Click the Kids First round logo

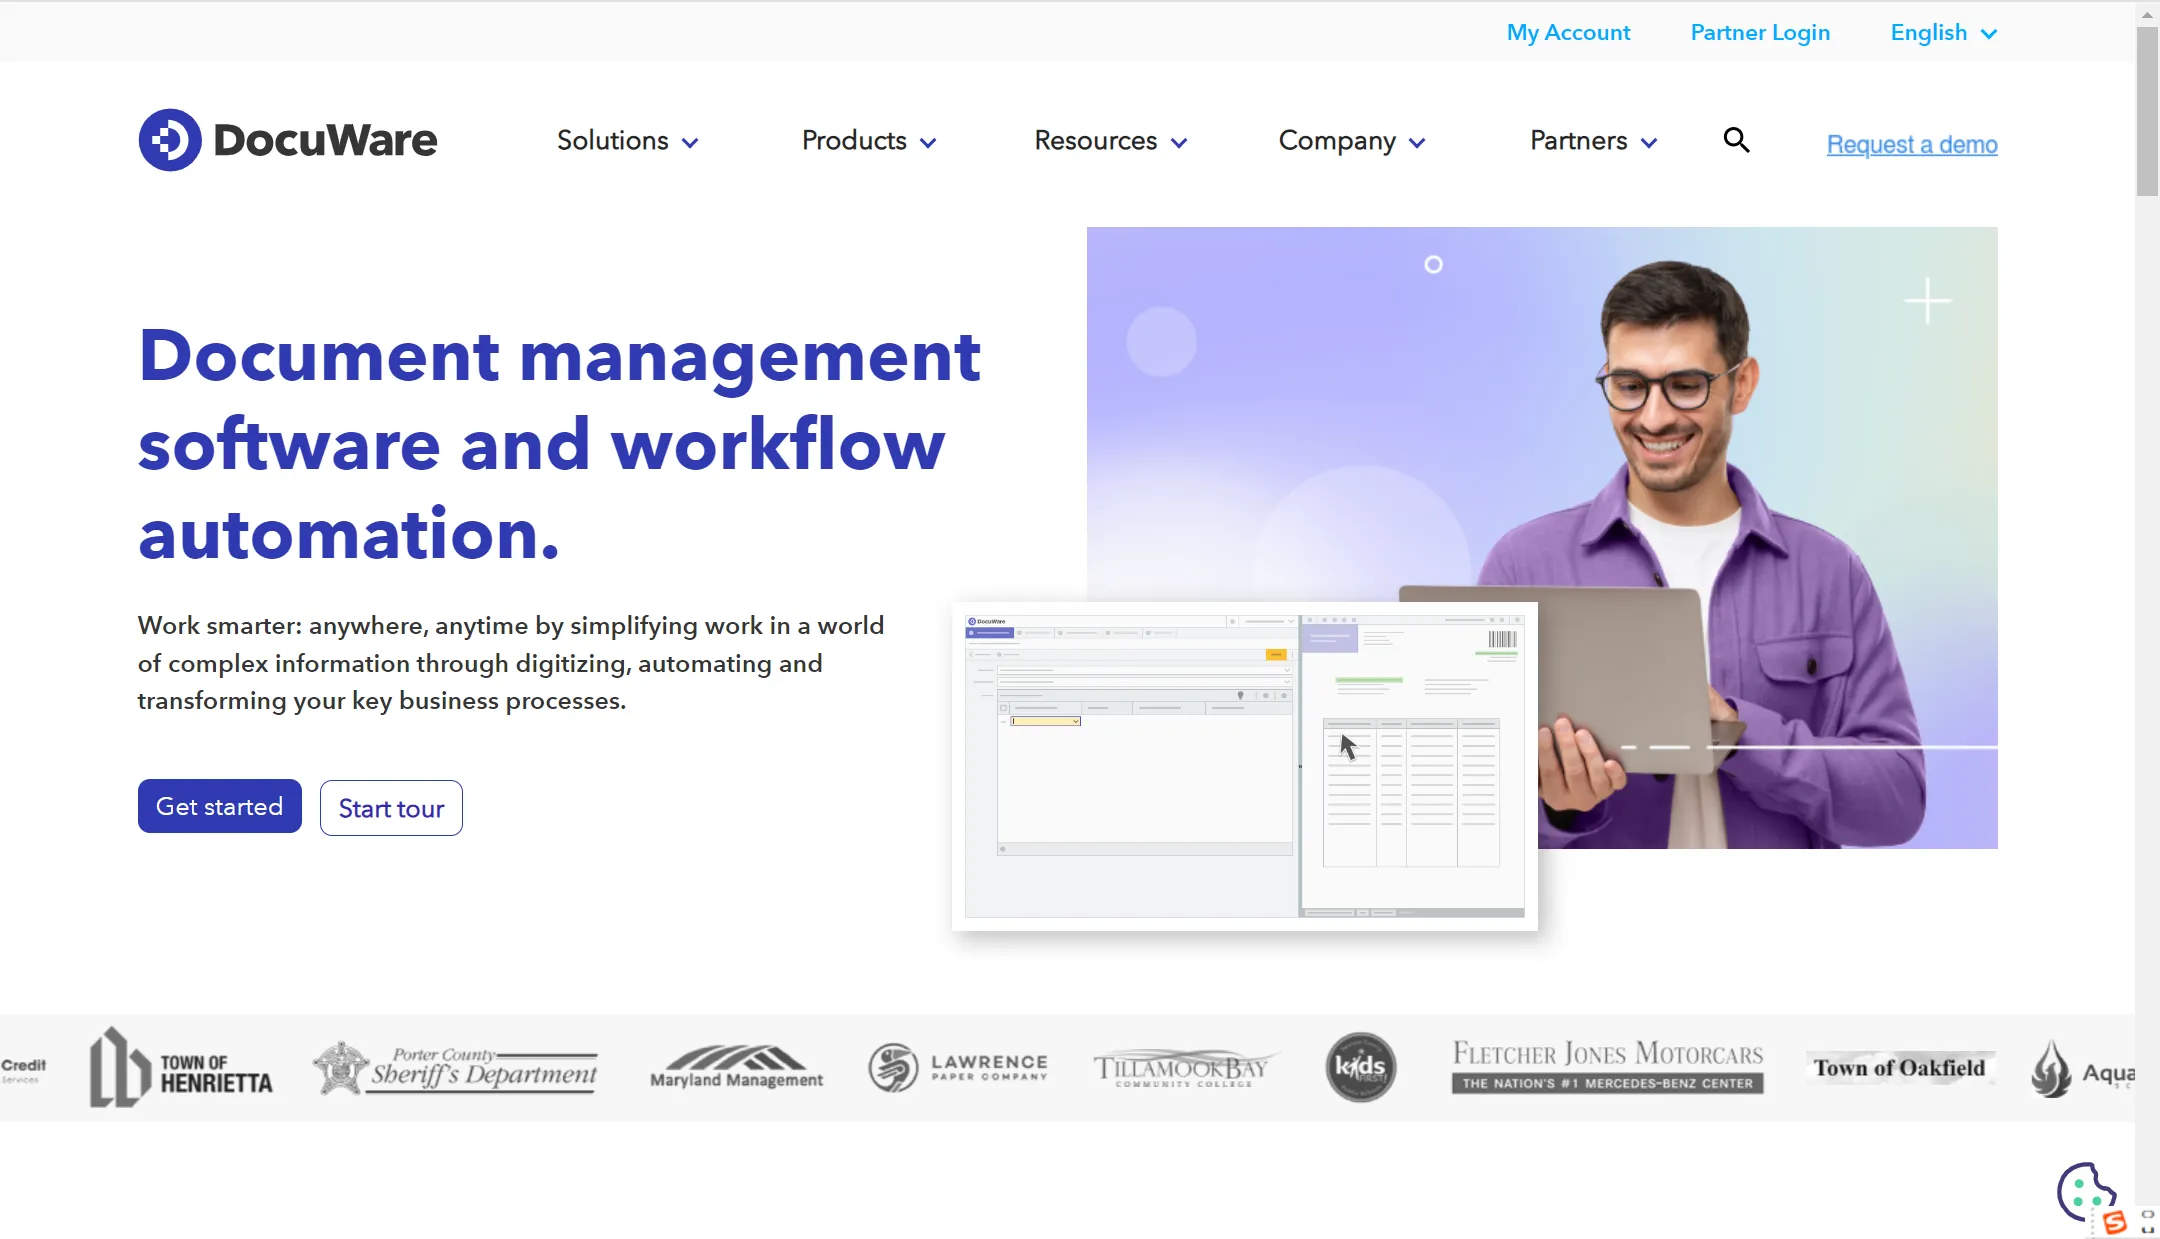pyautogui.click(x=1360, y=1067)
